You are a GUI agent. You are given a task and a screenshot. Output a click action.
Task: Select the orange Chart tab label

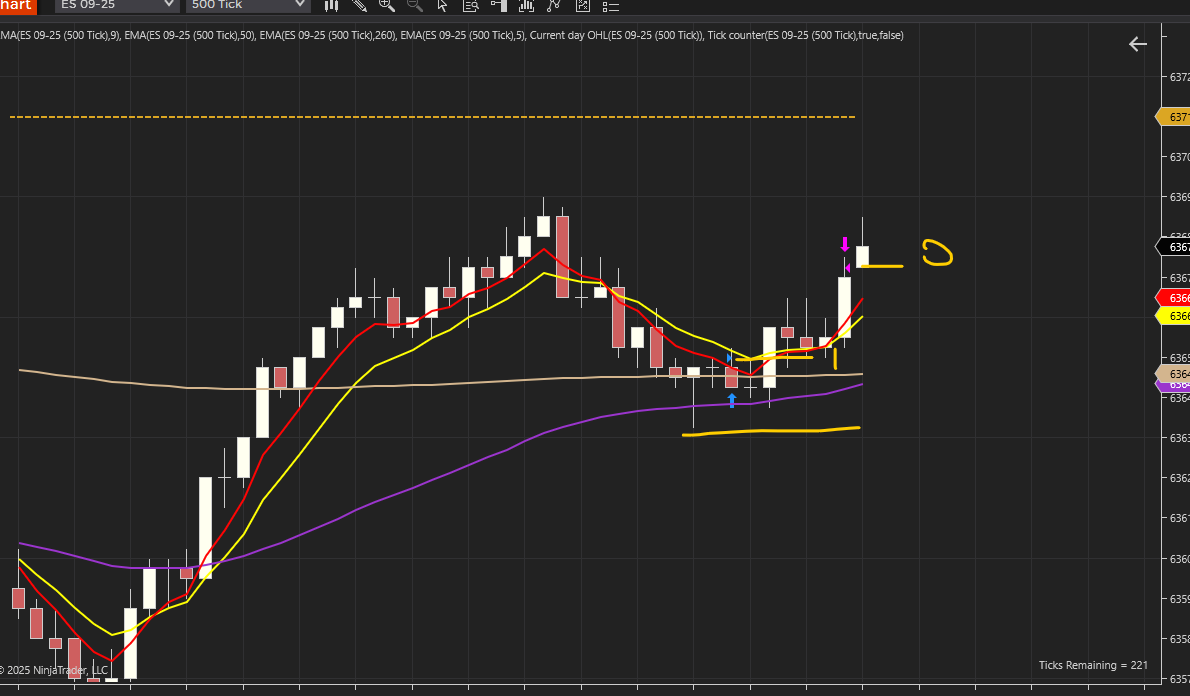pyautogui.click(x=18, y=6)
